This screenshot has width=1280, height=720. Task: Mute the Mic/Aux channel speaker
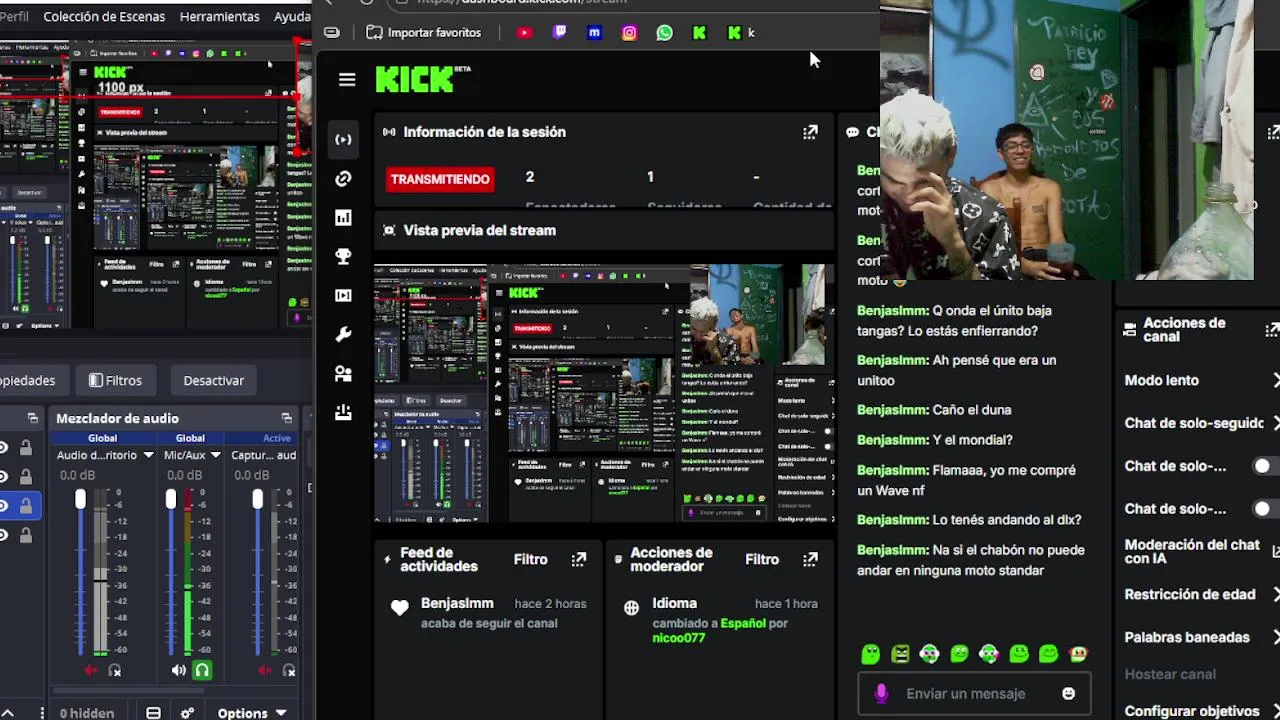178,671
